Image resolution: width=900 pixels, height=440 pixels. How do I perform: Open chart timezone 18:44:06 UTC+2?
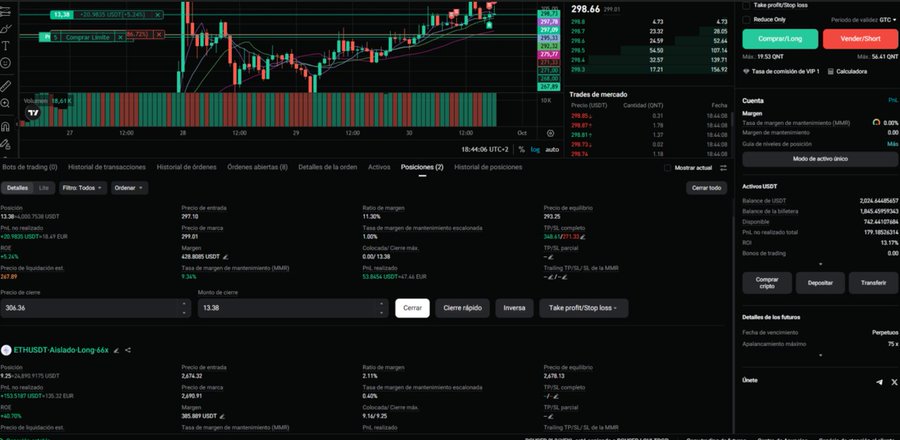pos(485,149)
